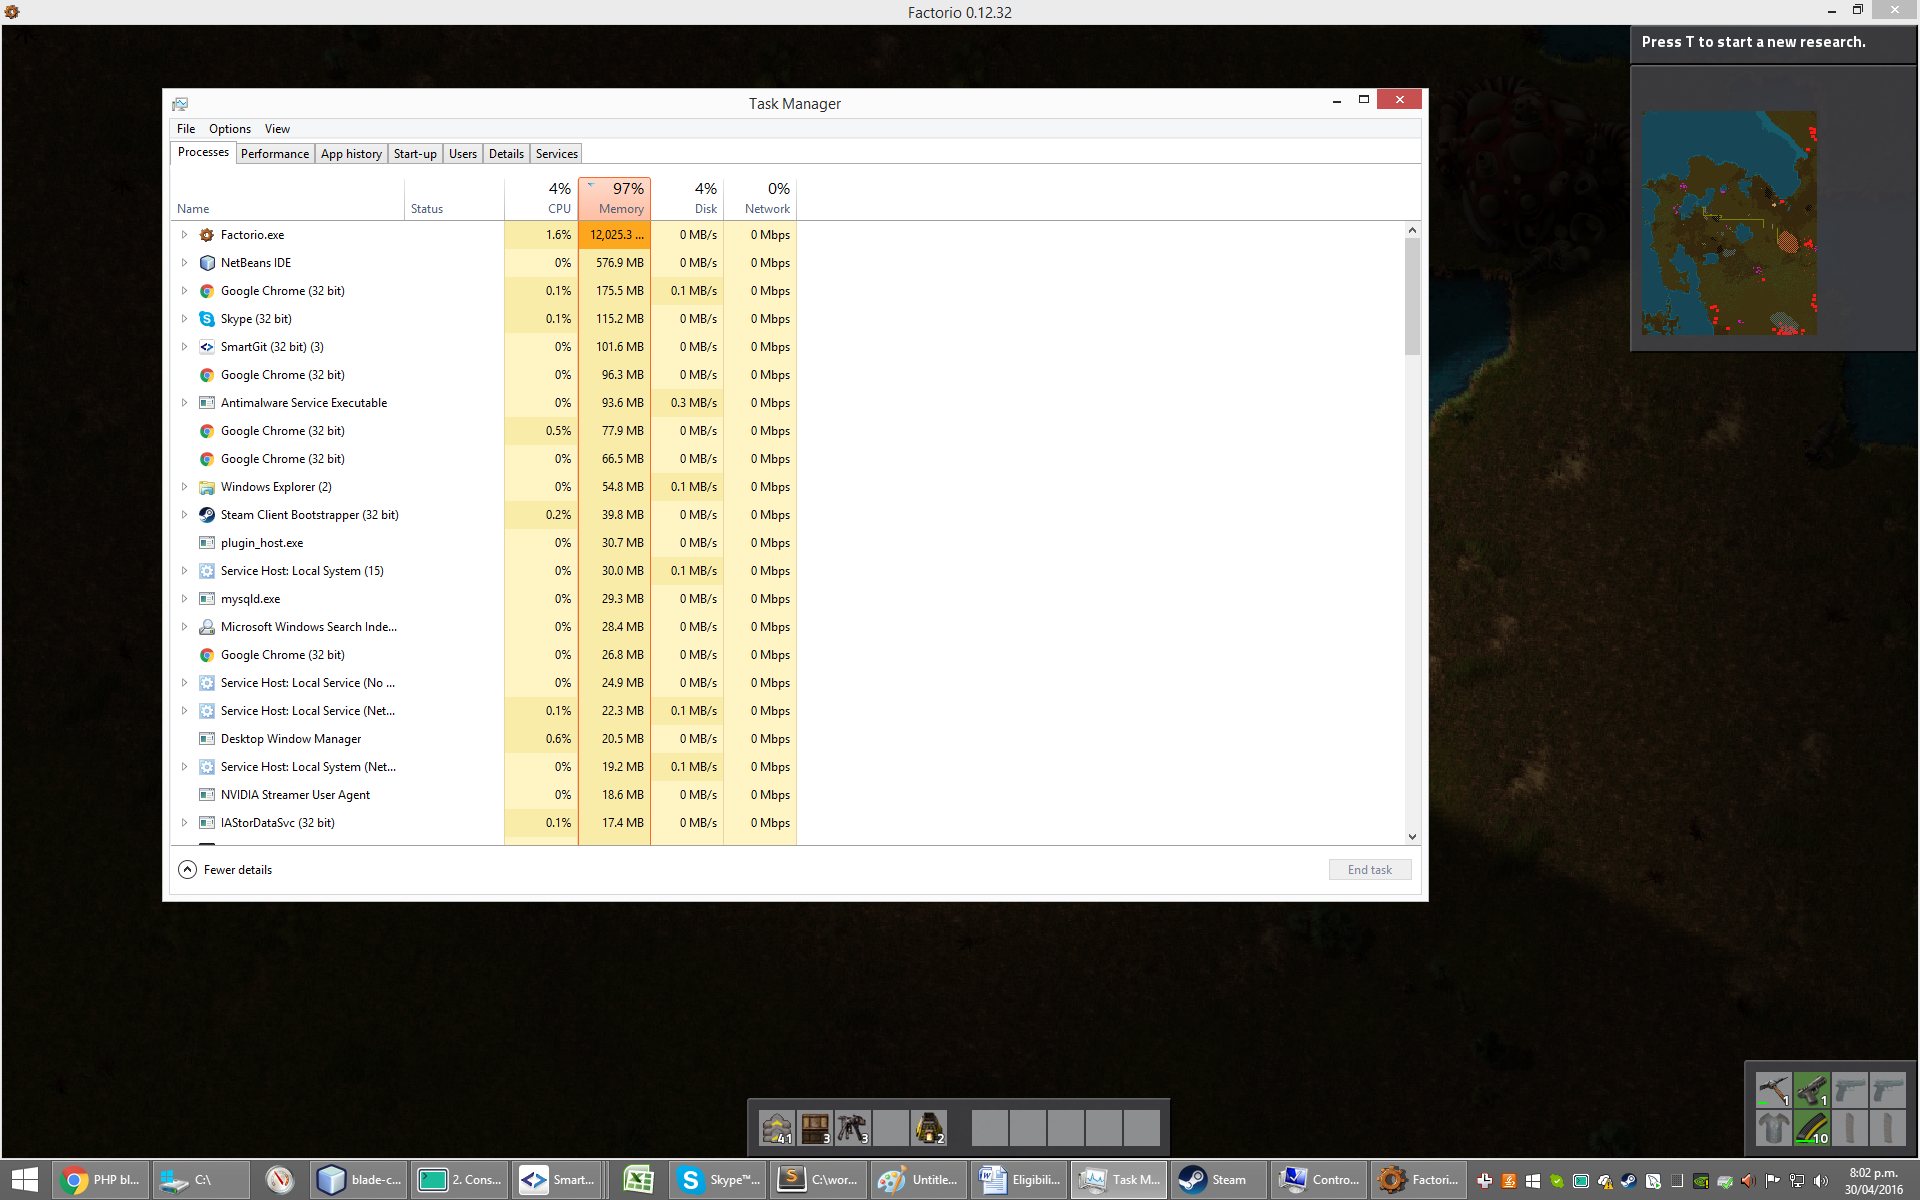
Task: Open the Options menu in Task Manager
Action: tap(230, 129)
